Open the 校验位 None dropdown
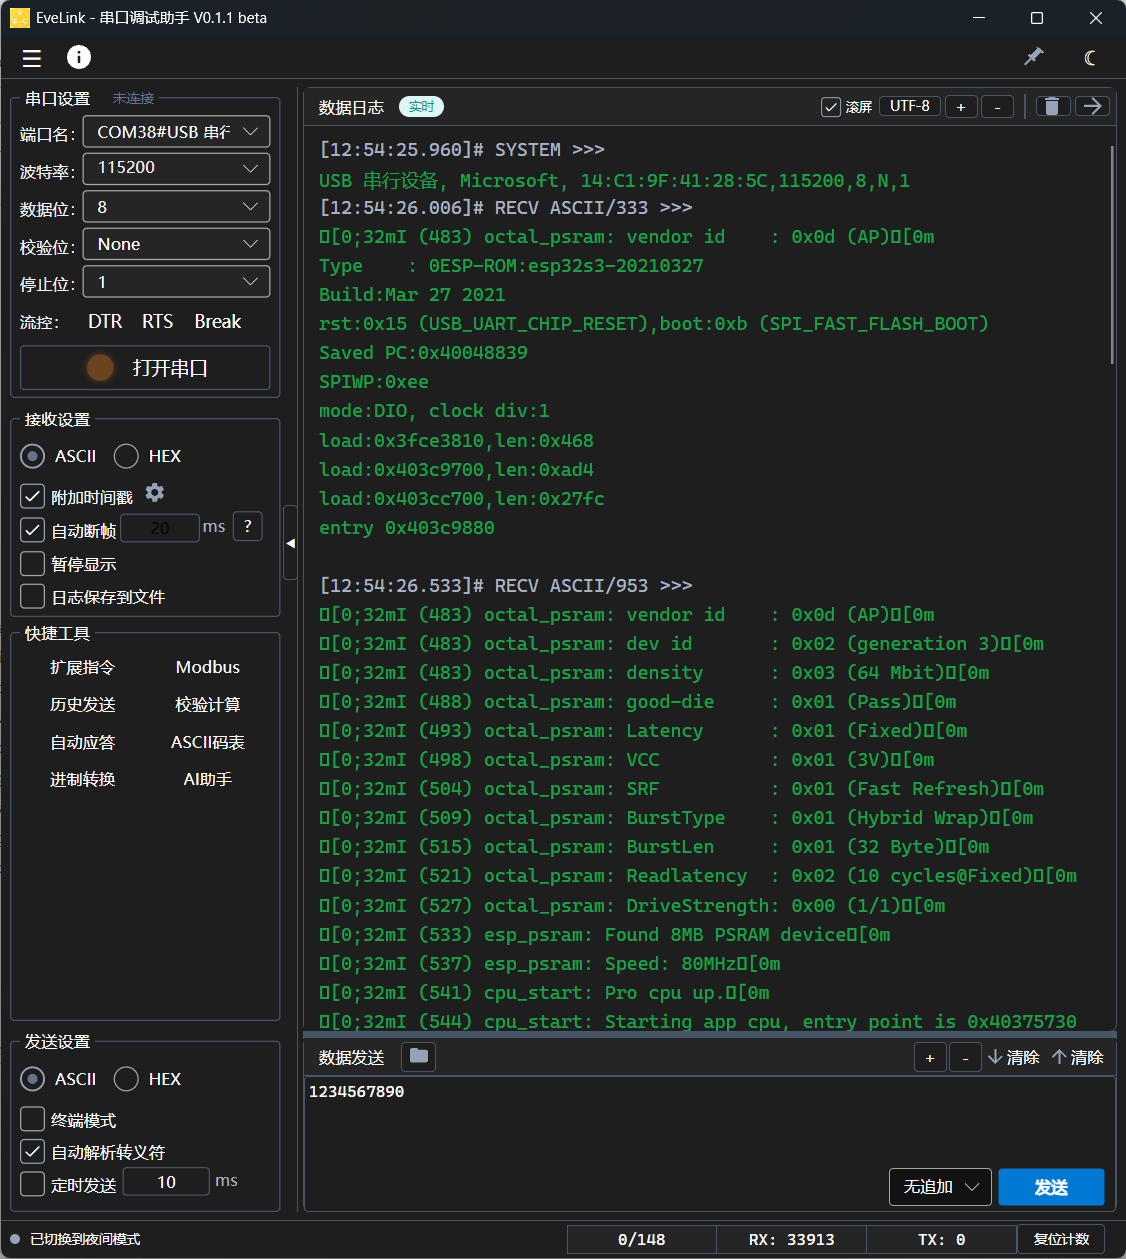The width and height of the screenshot is (1126, 1259). click(x=176, y=244)
